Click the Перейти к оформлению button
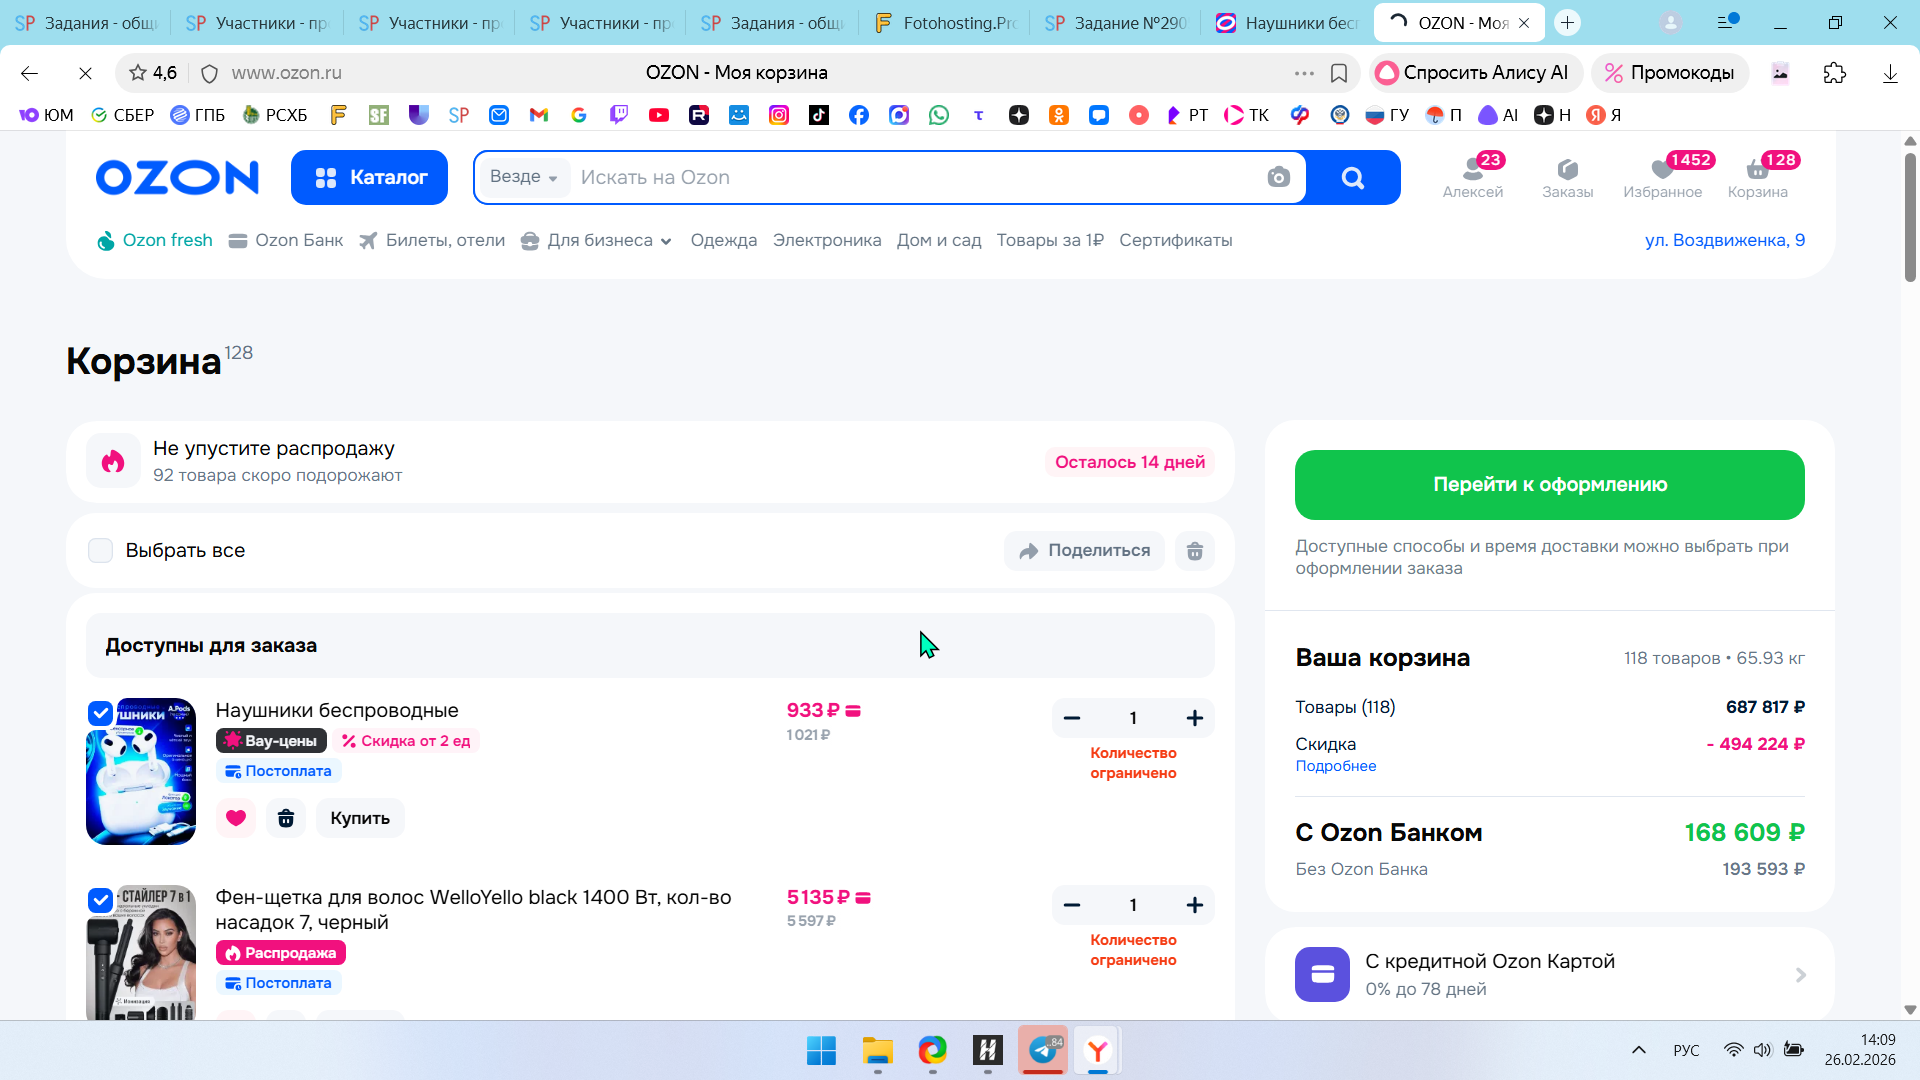 (x=1549, y=485)
